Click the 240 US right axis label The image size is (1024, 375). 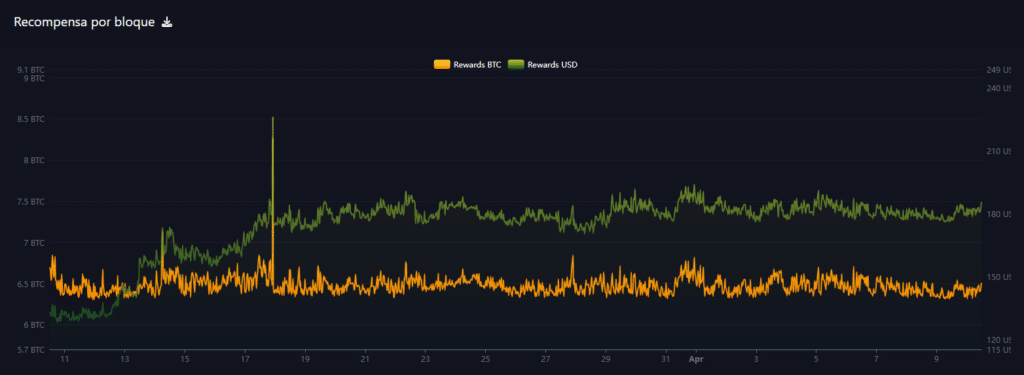1000,88
